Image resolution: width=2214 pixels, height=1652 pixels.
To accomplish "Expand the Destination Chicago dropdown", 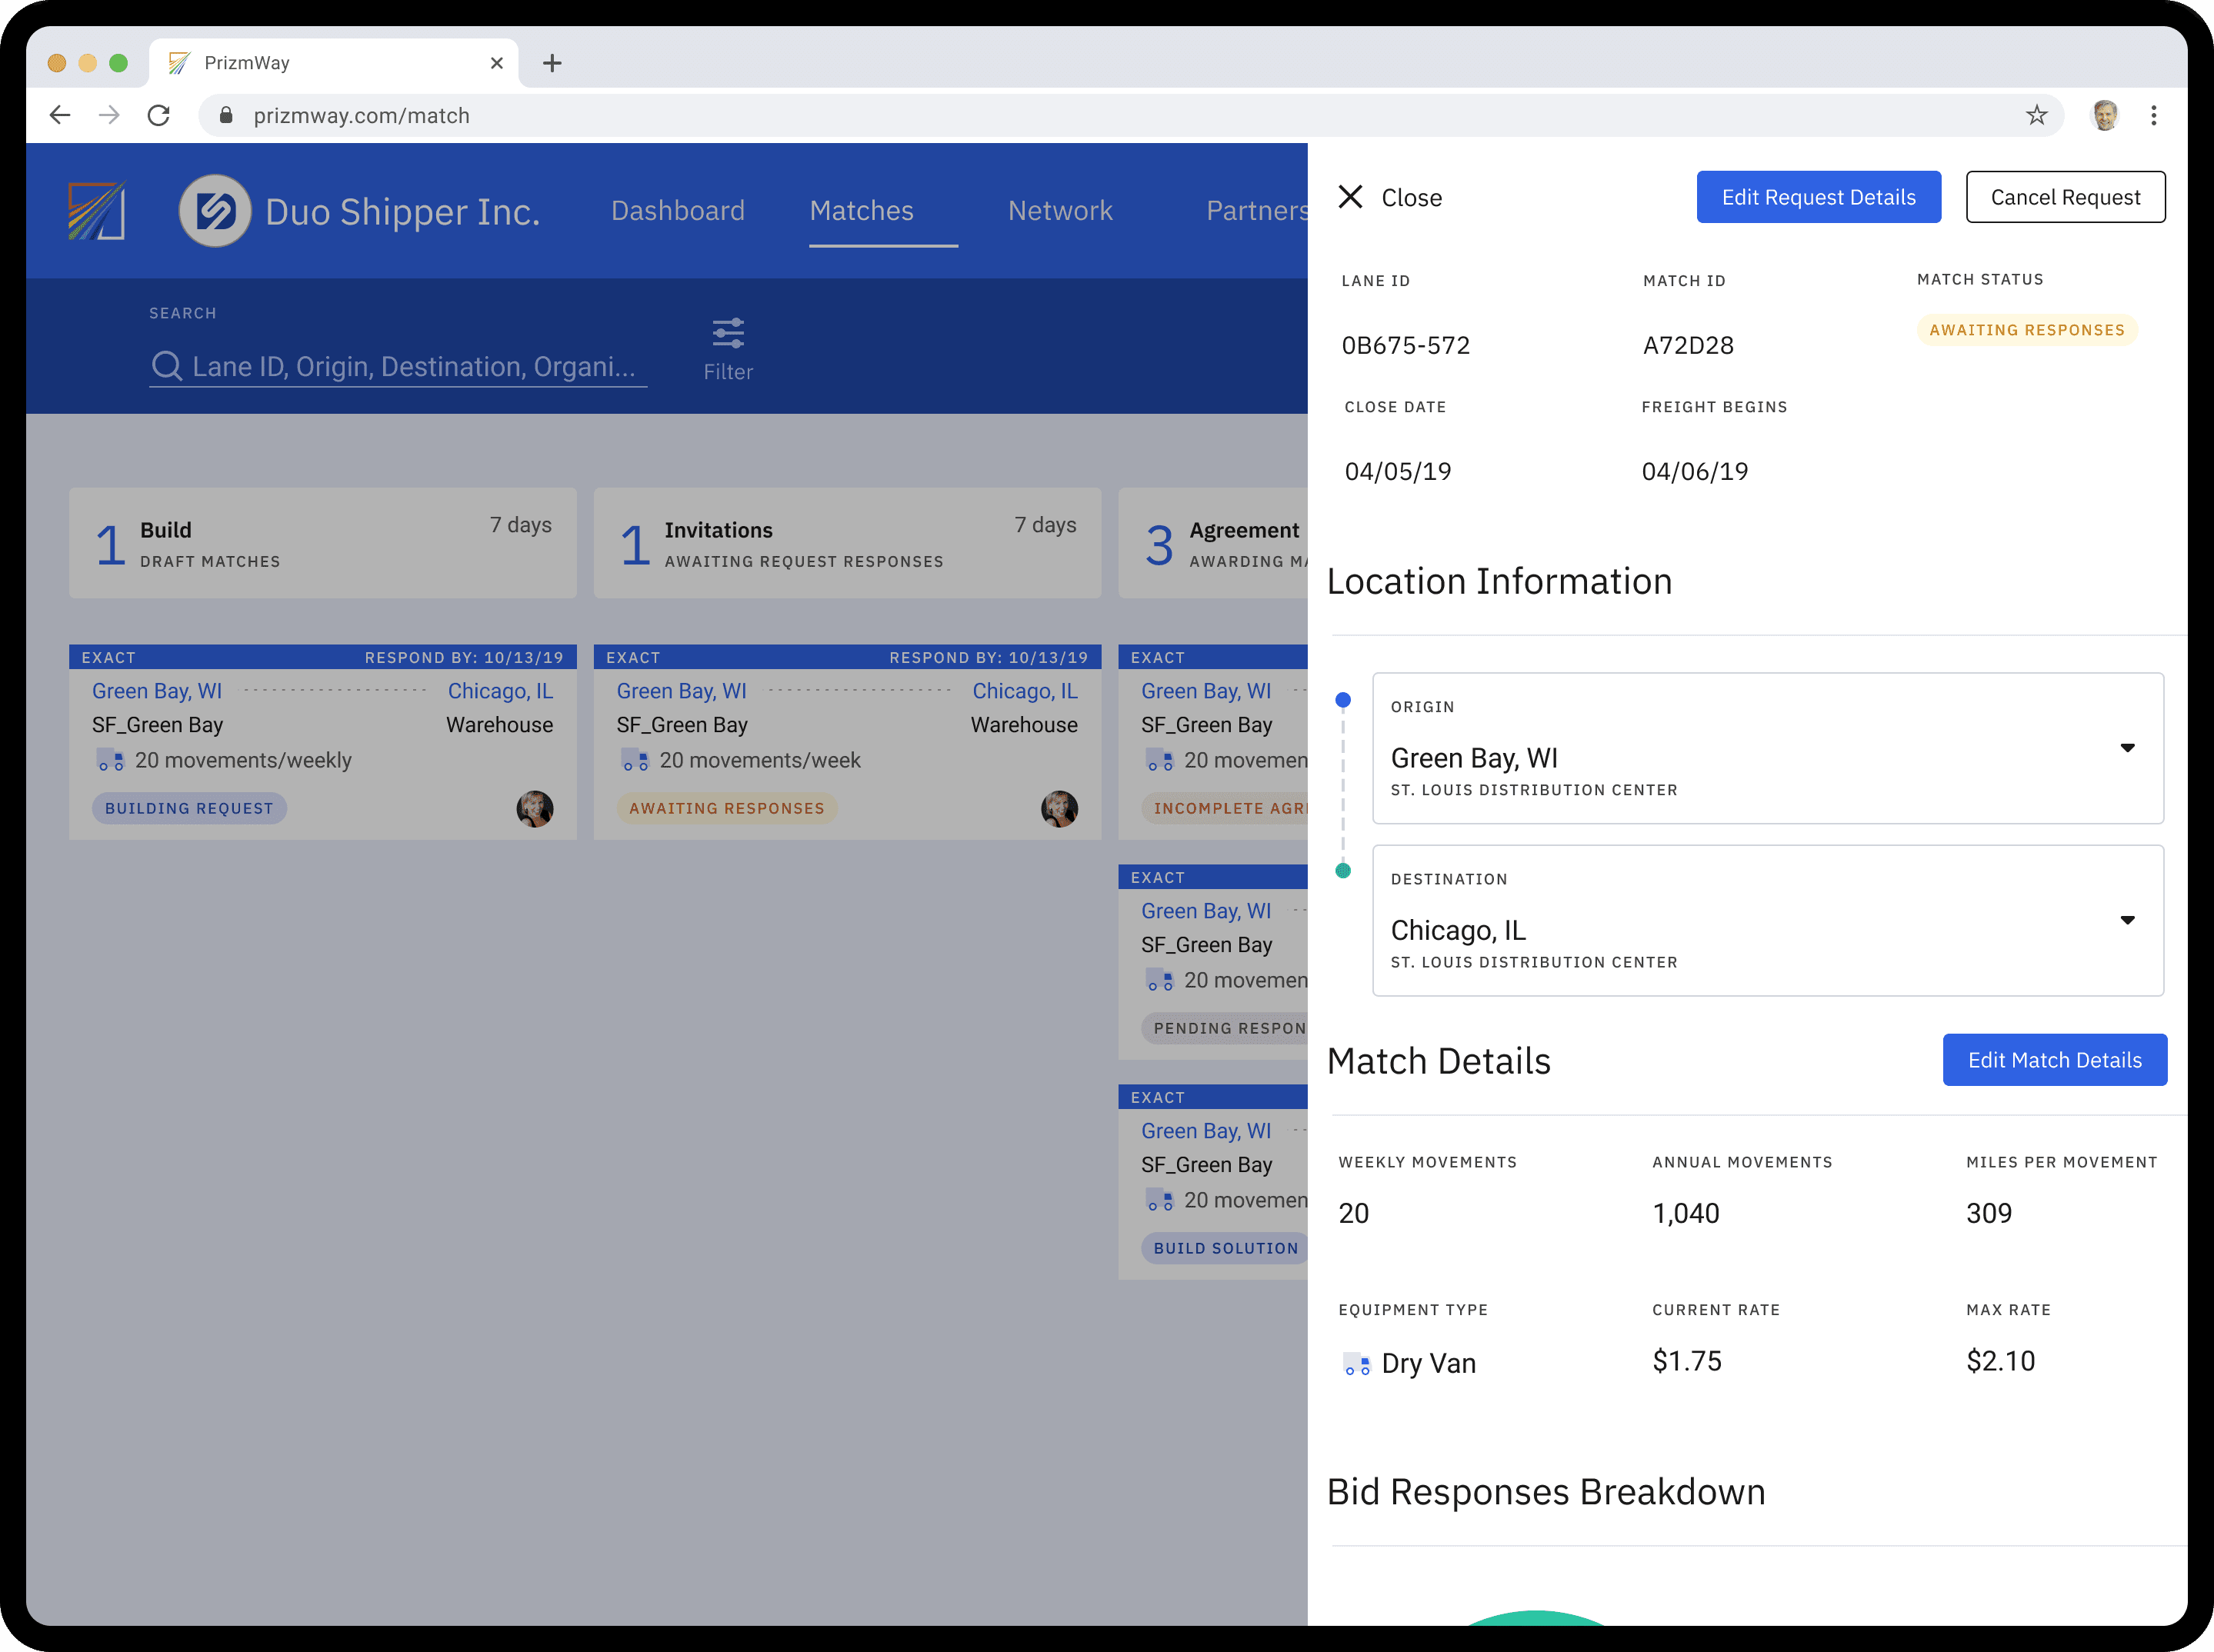I will click(2128, 920).
